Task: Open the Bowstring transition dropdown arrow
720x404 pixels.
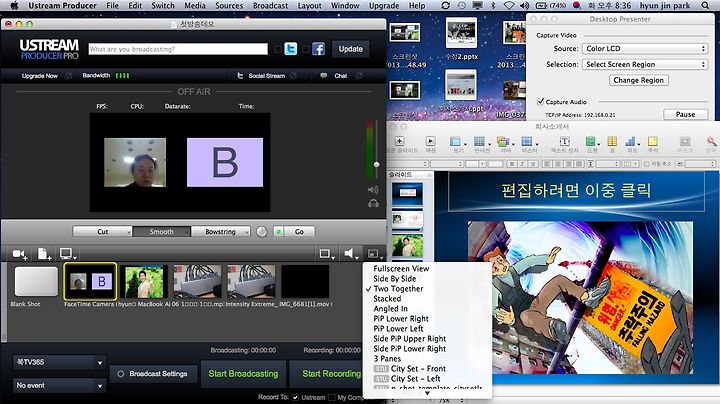Action: [247, 232]
